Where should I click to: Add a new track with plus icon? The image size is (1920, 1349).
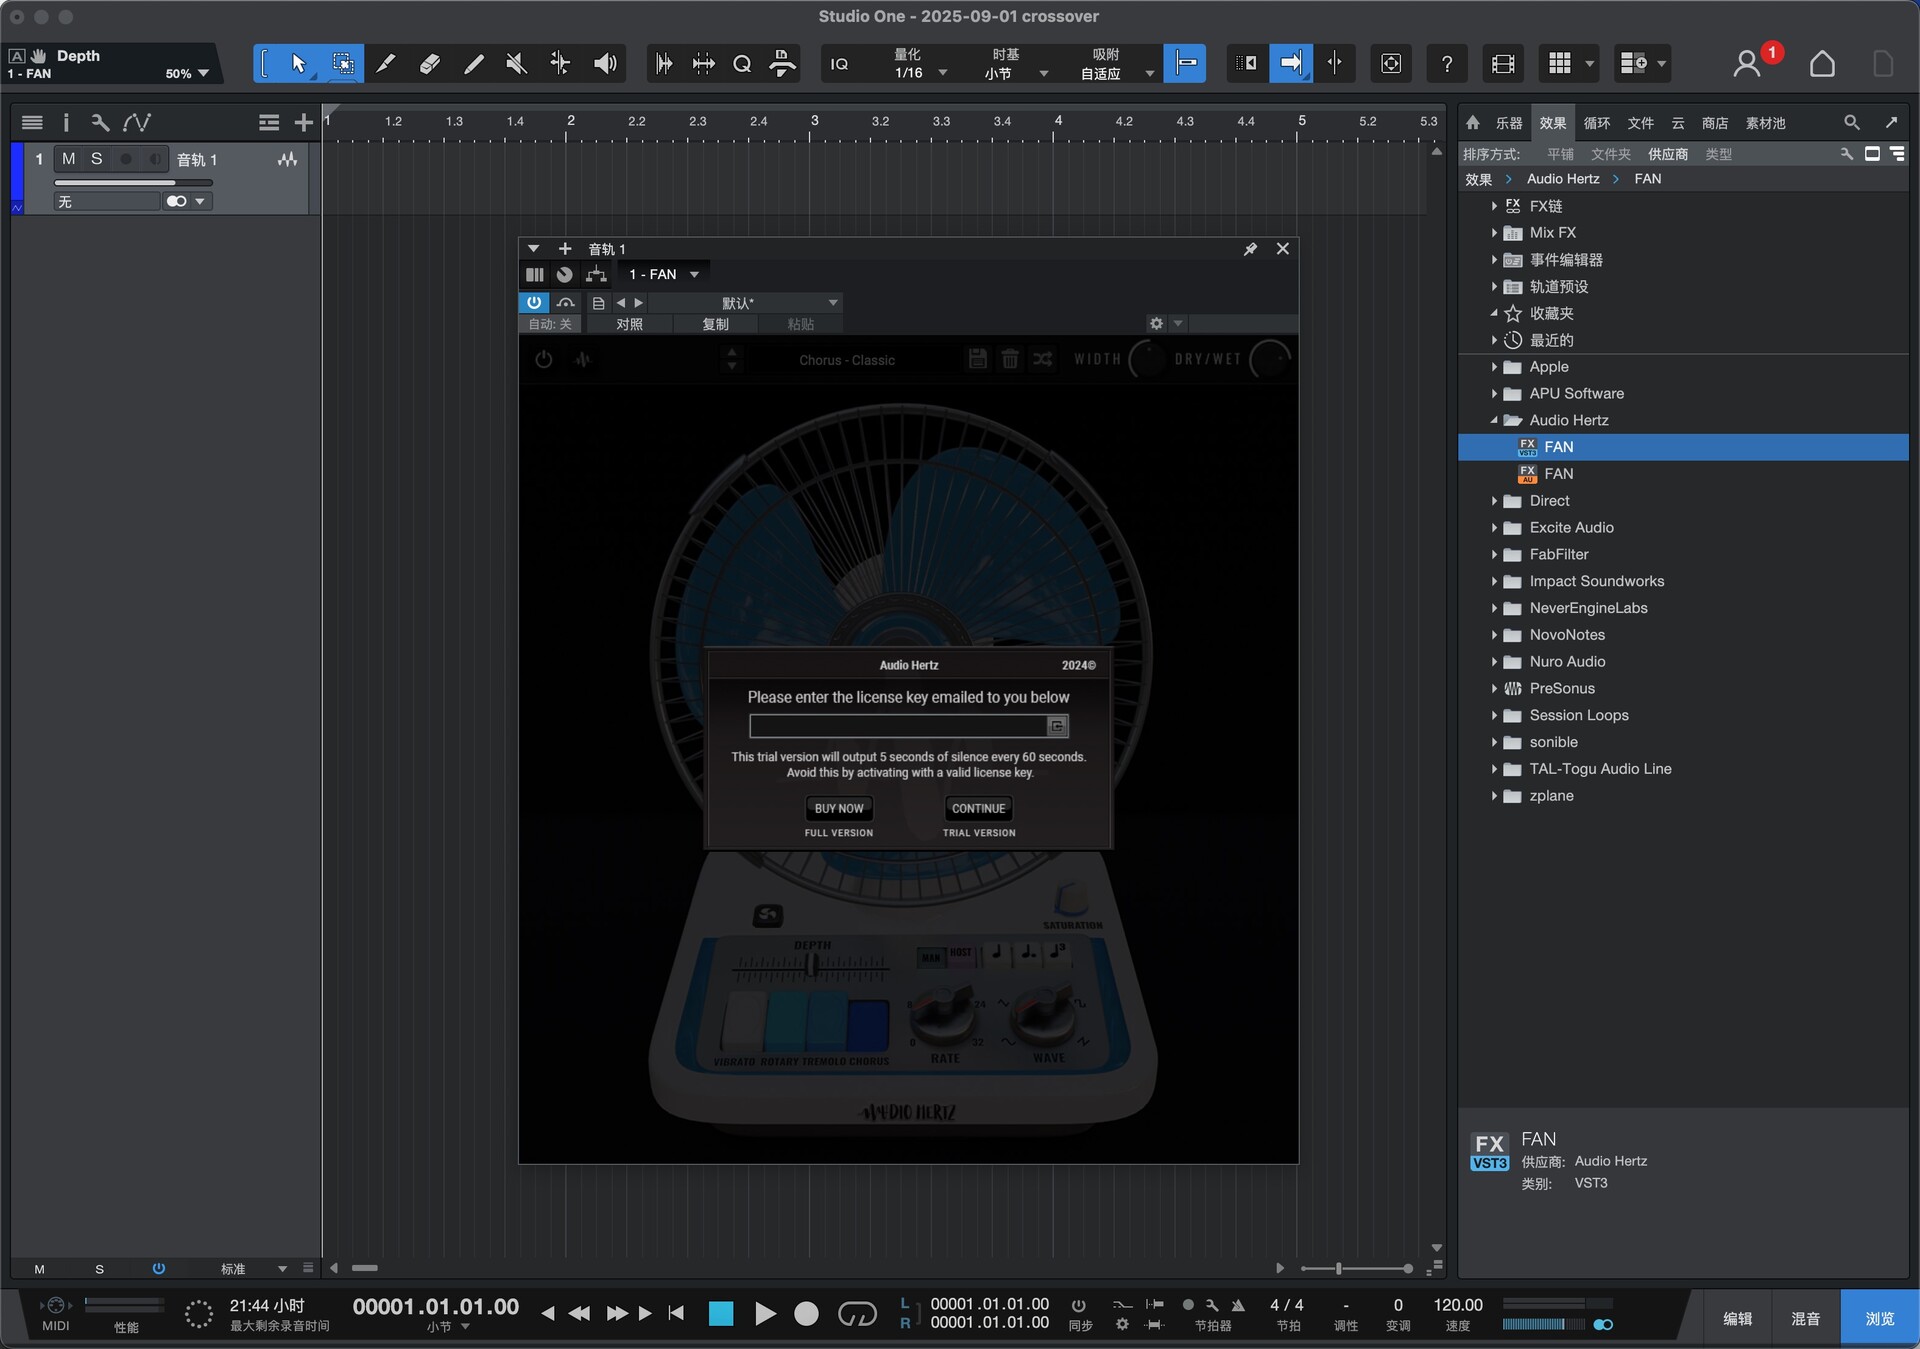[303, 122]
